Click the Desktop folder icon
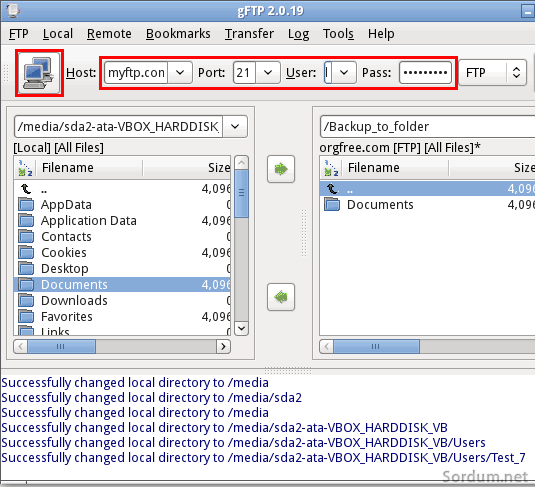The image size is (535, 487). click(x=26, y=269)
